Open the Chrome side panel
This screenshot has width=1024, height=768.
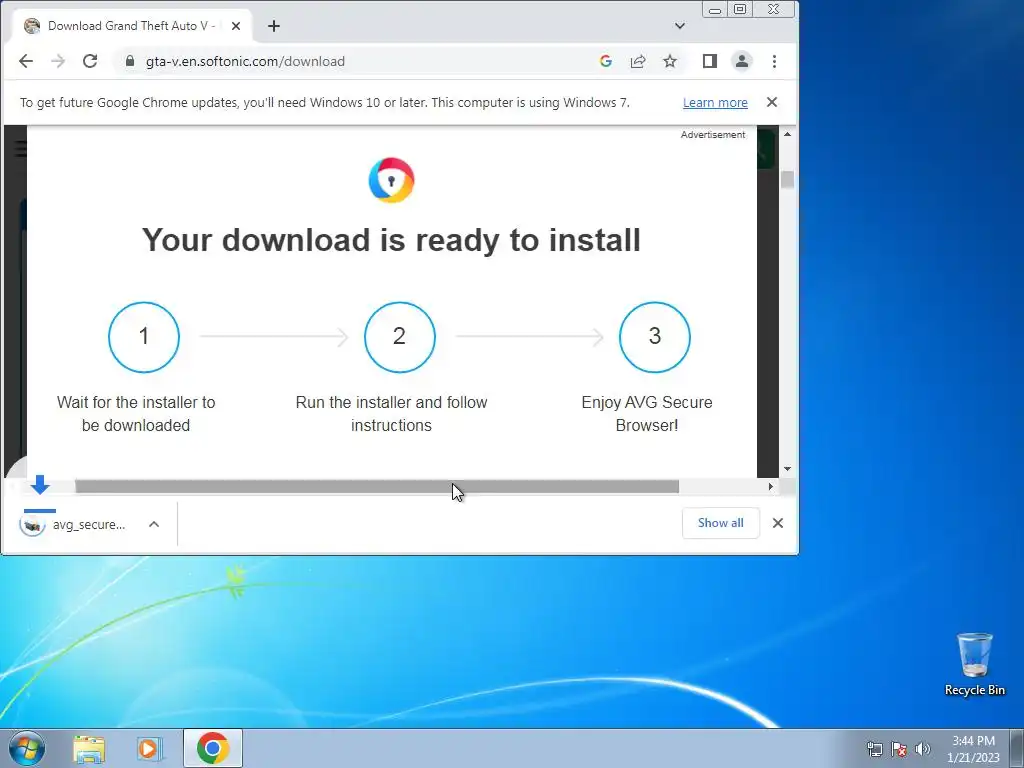pos(710,61)
